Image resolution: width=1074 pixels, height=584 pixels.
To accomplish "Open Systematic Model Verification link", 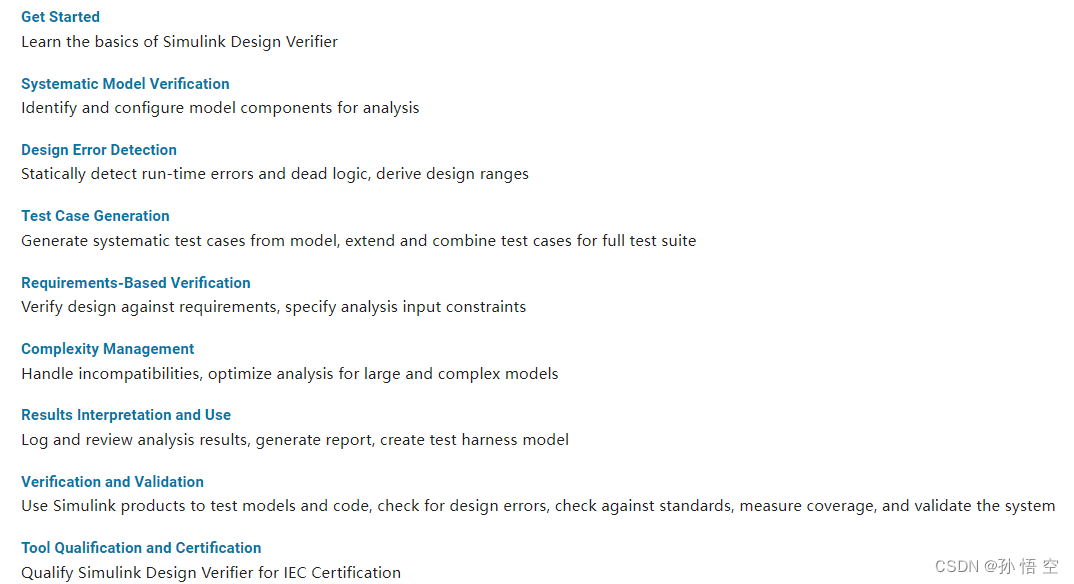I will (125, 84).
